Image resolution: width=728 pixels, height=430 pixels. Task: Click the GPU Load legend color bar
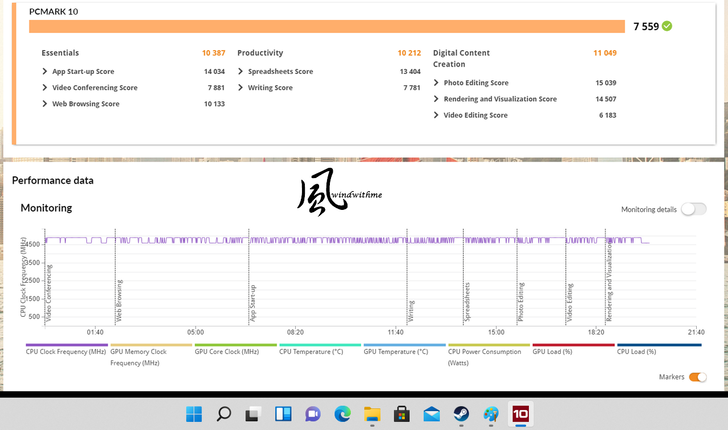pyautogui.click(x=573, y=344)
